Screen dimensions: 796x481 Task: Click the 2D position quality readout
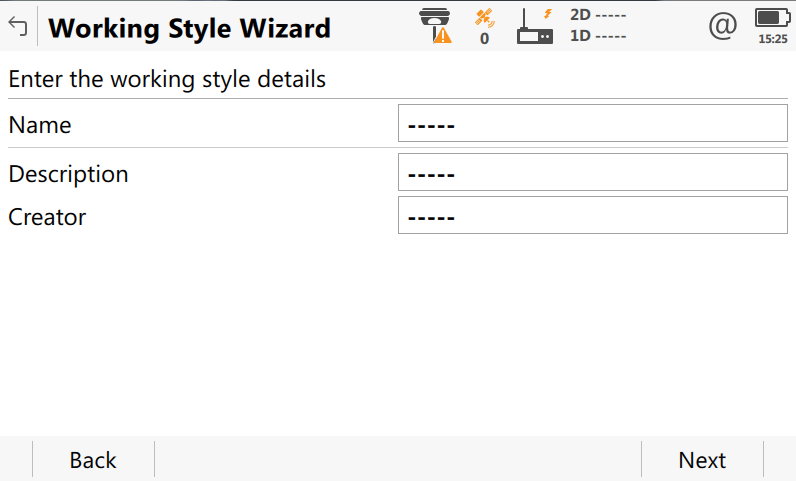pyautogui.click(x=598, y=15)
